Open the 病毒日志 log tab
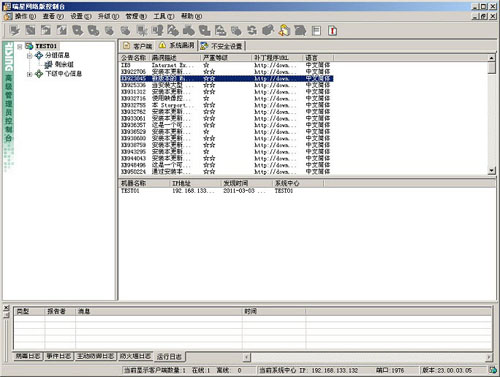This screenshot has height=377, width=500. tap(28, 356)
